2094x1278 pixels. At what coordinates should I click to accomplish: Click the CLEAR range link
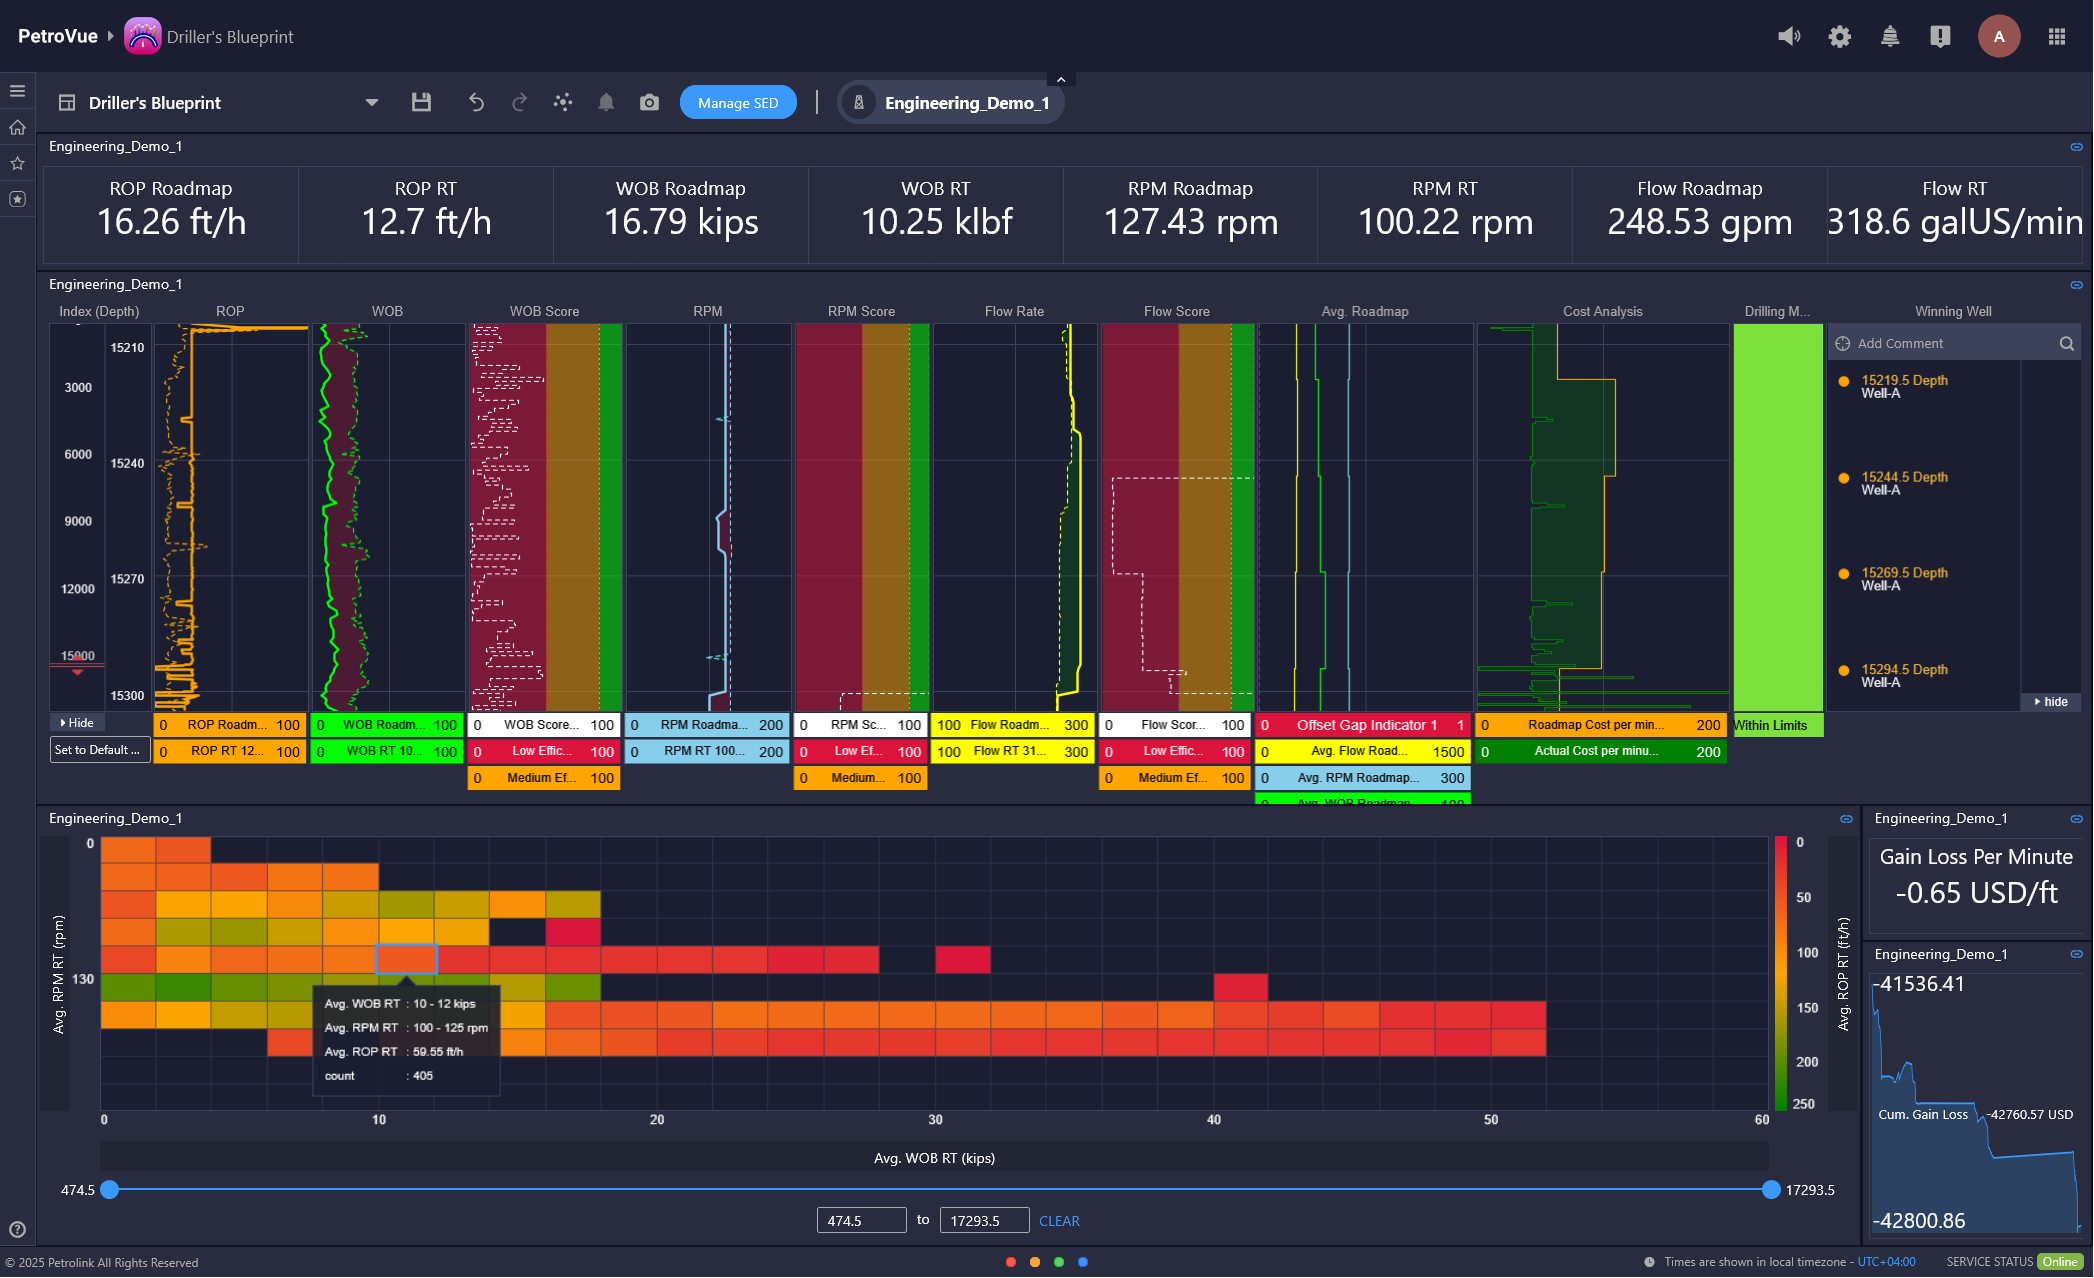tap(1059, 1221)
